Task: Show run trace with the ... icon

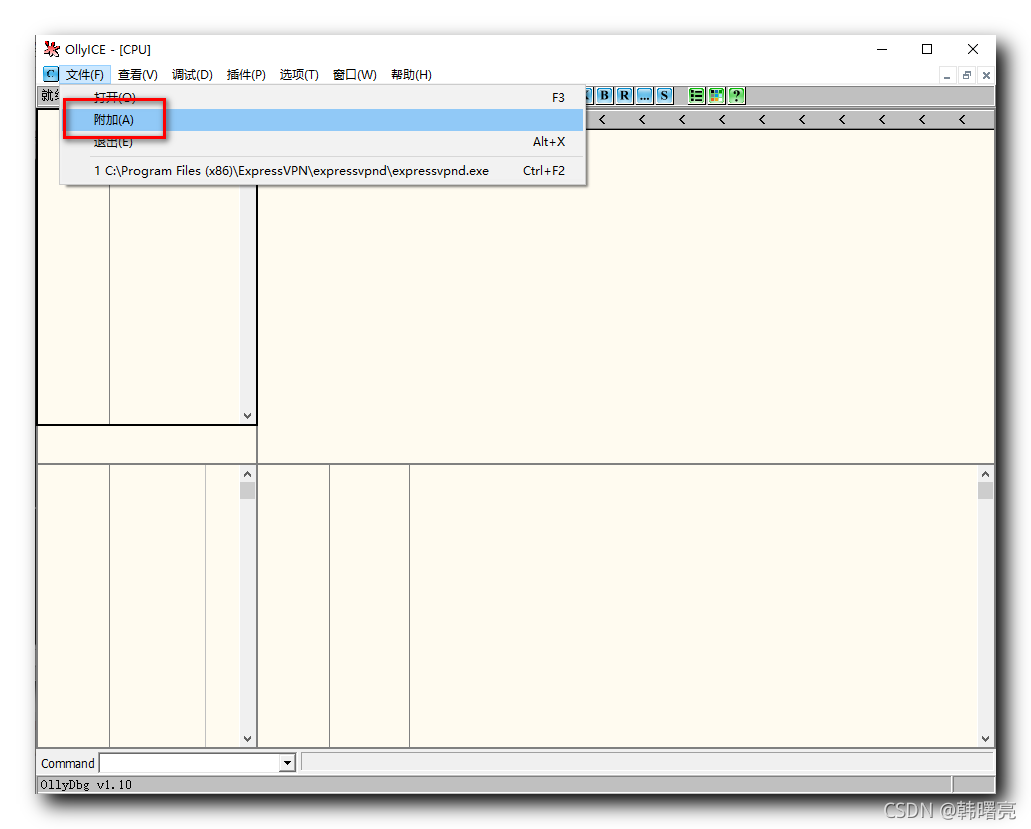Action: (645, 95)
